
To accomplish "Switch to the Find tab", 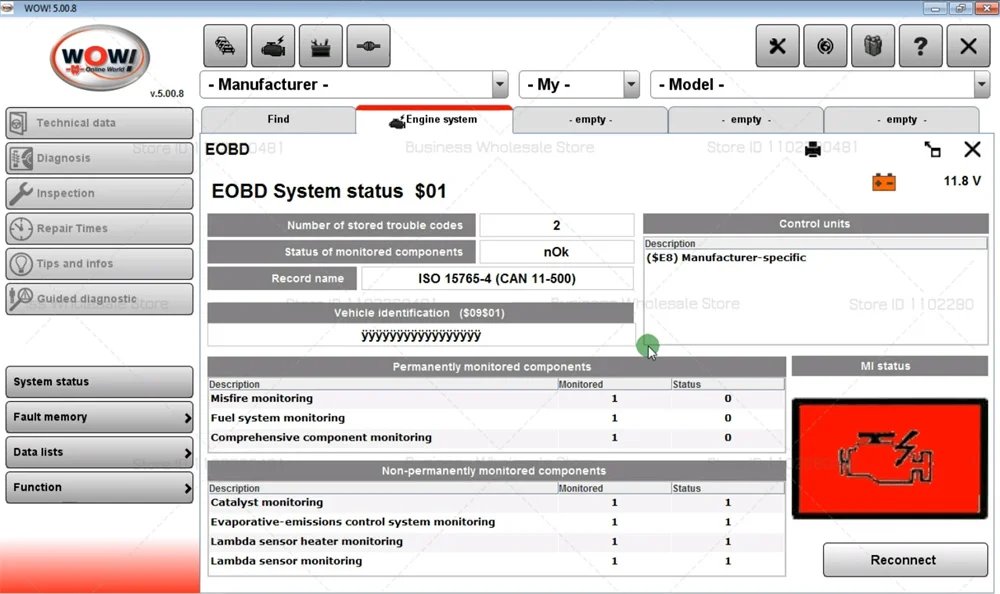I will coord(278,119).
